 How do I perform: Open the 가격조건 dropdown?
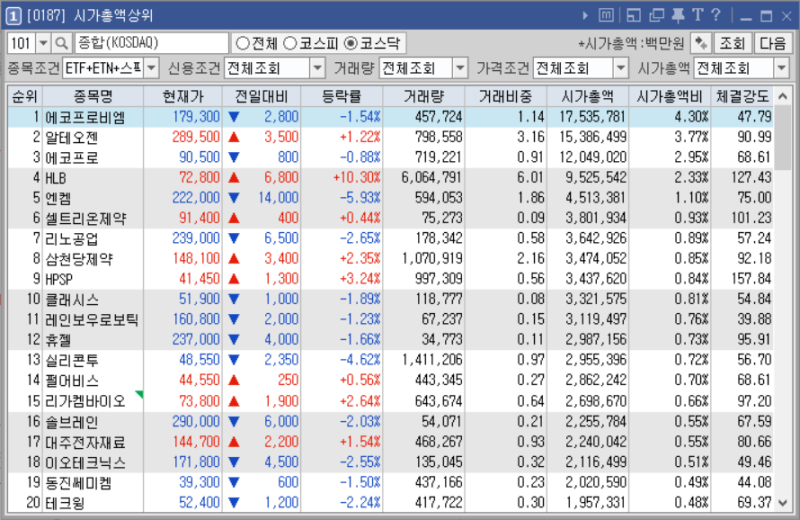pos(620,68)
